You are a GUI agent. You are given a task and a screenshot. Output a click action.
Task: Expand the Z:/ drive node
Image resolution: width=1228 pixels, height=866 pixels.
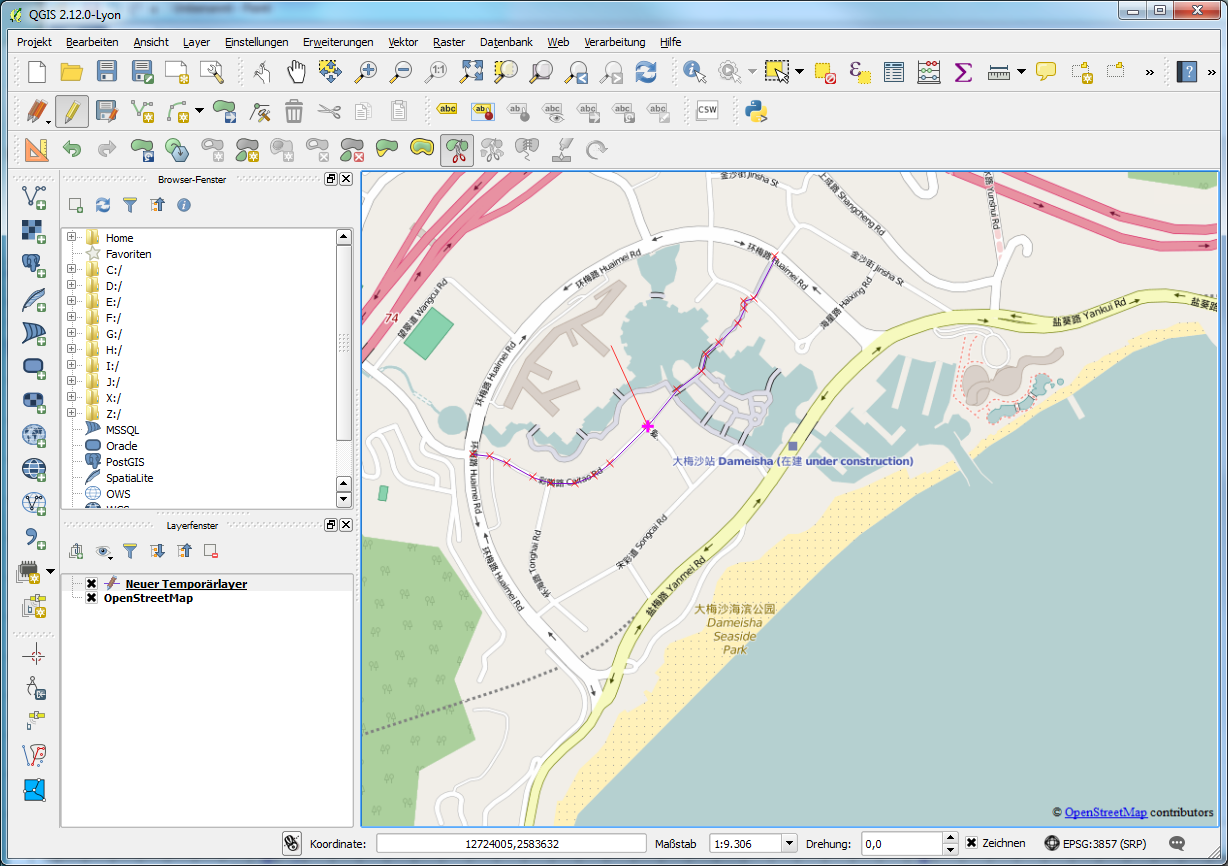coord(72,414)
